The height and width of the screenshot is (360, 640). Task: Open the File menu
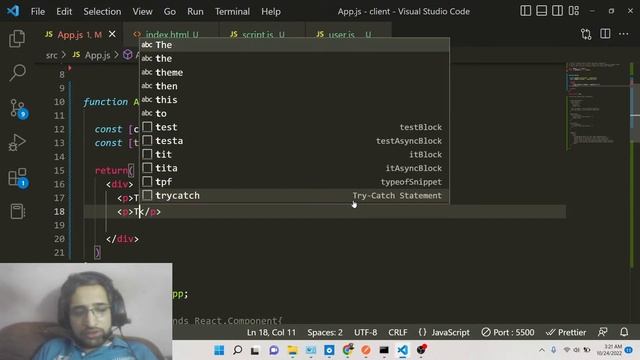click(38, 11)
